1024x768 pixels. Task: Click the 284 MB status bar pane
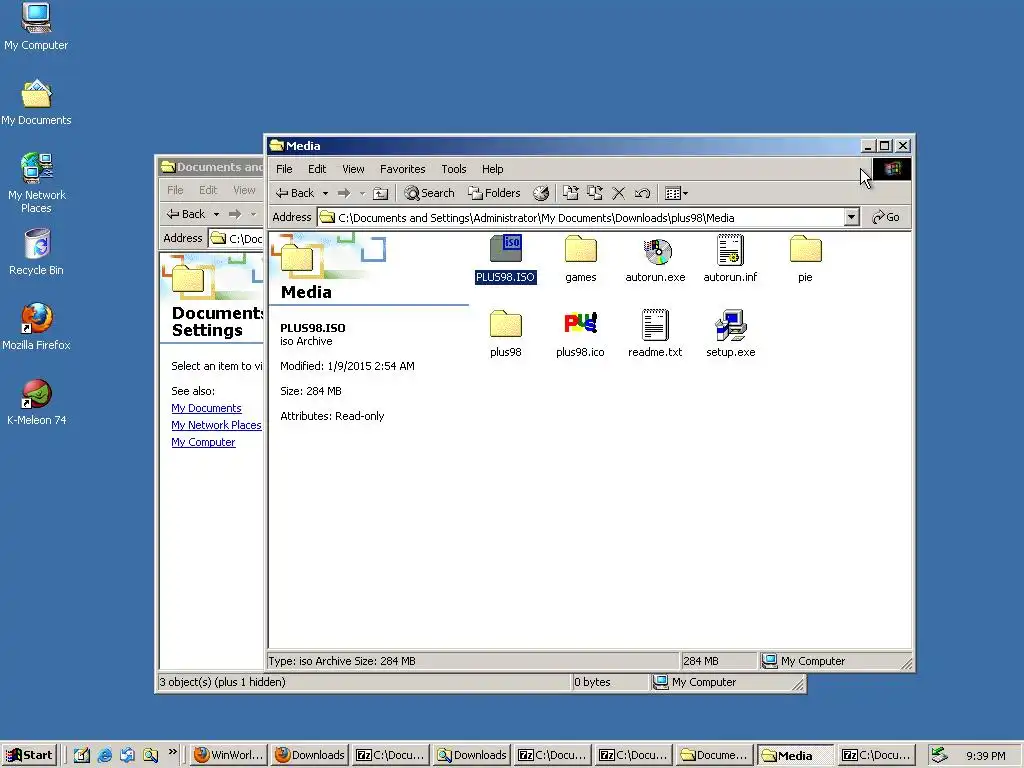tap(718, 661)
